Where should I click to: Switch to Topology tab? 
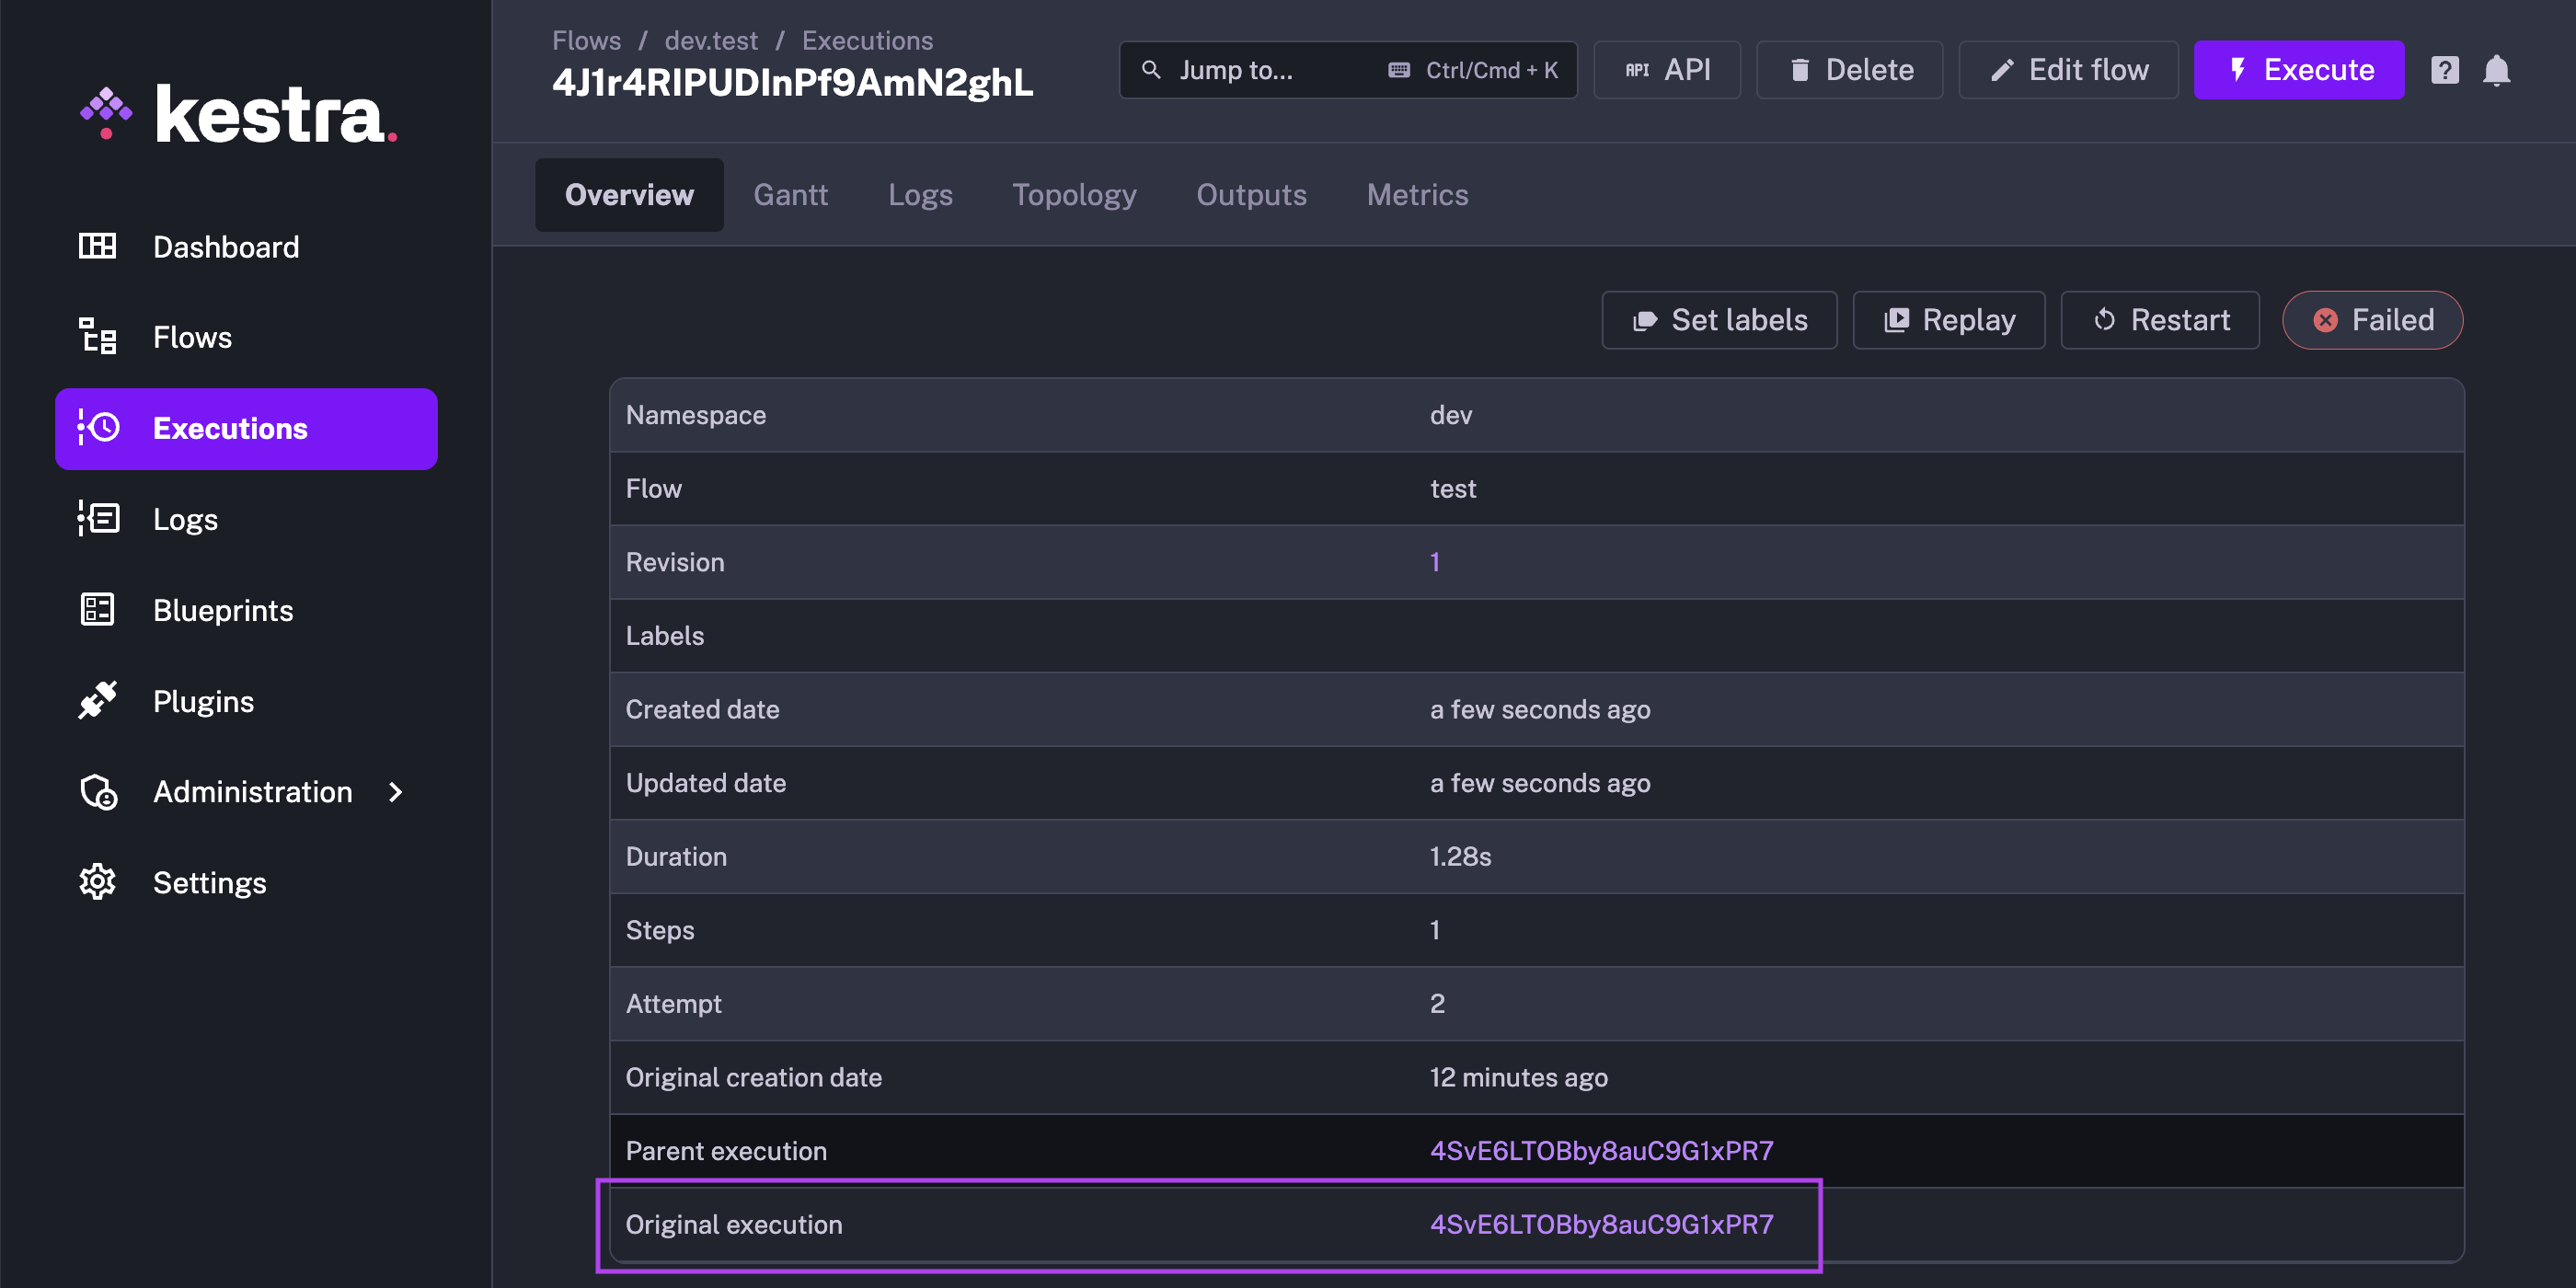coord(1073,194)
